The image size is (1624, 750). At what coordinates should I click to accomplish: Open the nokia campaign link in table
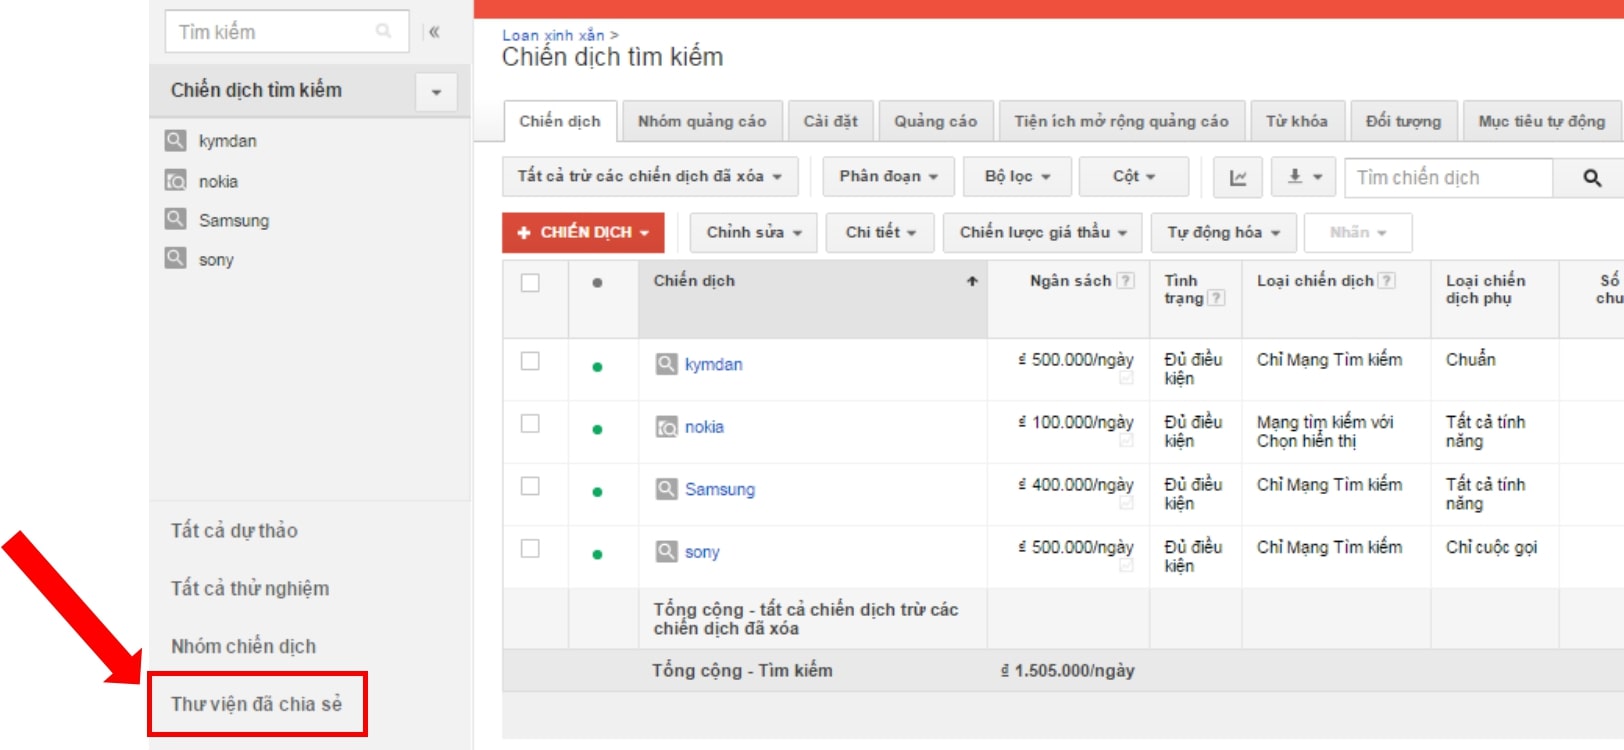pyautogui.click(x=704, y=427)
